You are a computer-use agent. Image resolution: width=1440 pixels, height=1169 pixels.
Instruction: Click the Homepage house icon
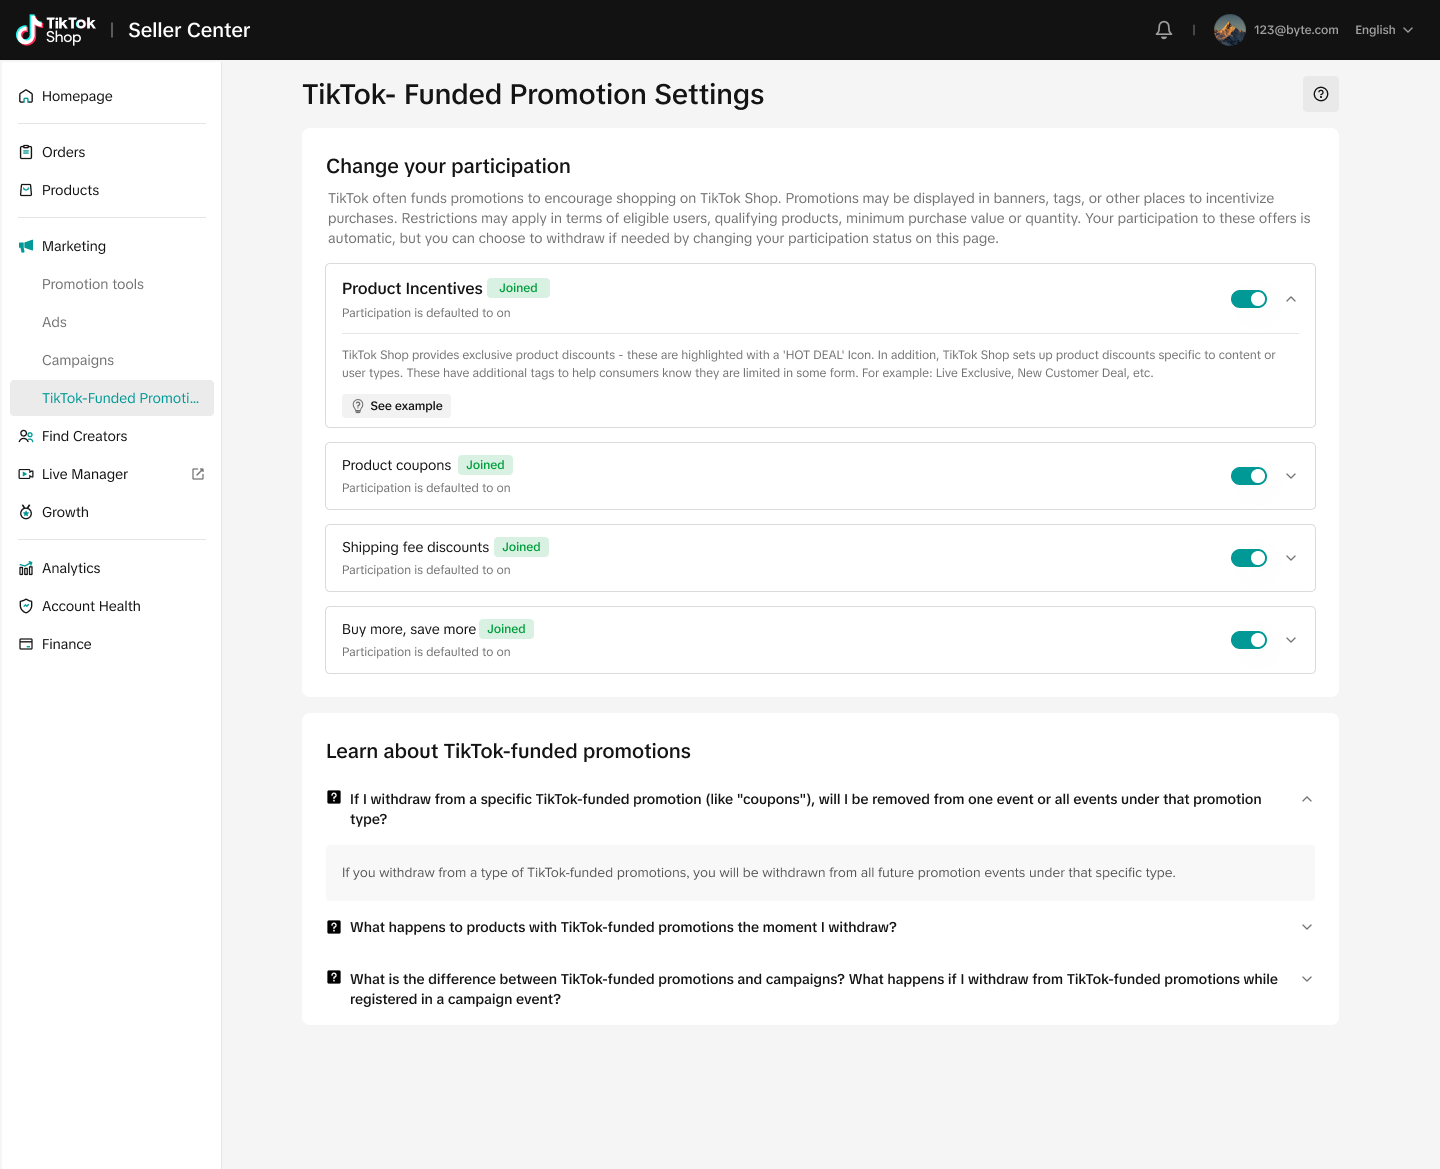pos(26,97)
